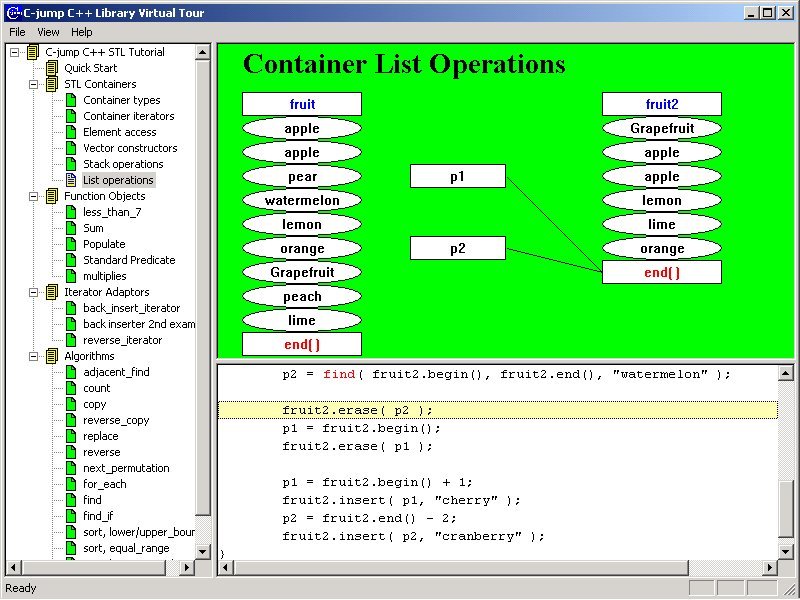Click the count page icon
The width and height of the screenshot is (800, 600).
(x=71, y=388)
